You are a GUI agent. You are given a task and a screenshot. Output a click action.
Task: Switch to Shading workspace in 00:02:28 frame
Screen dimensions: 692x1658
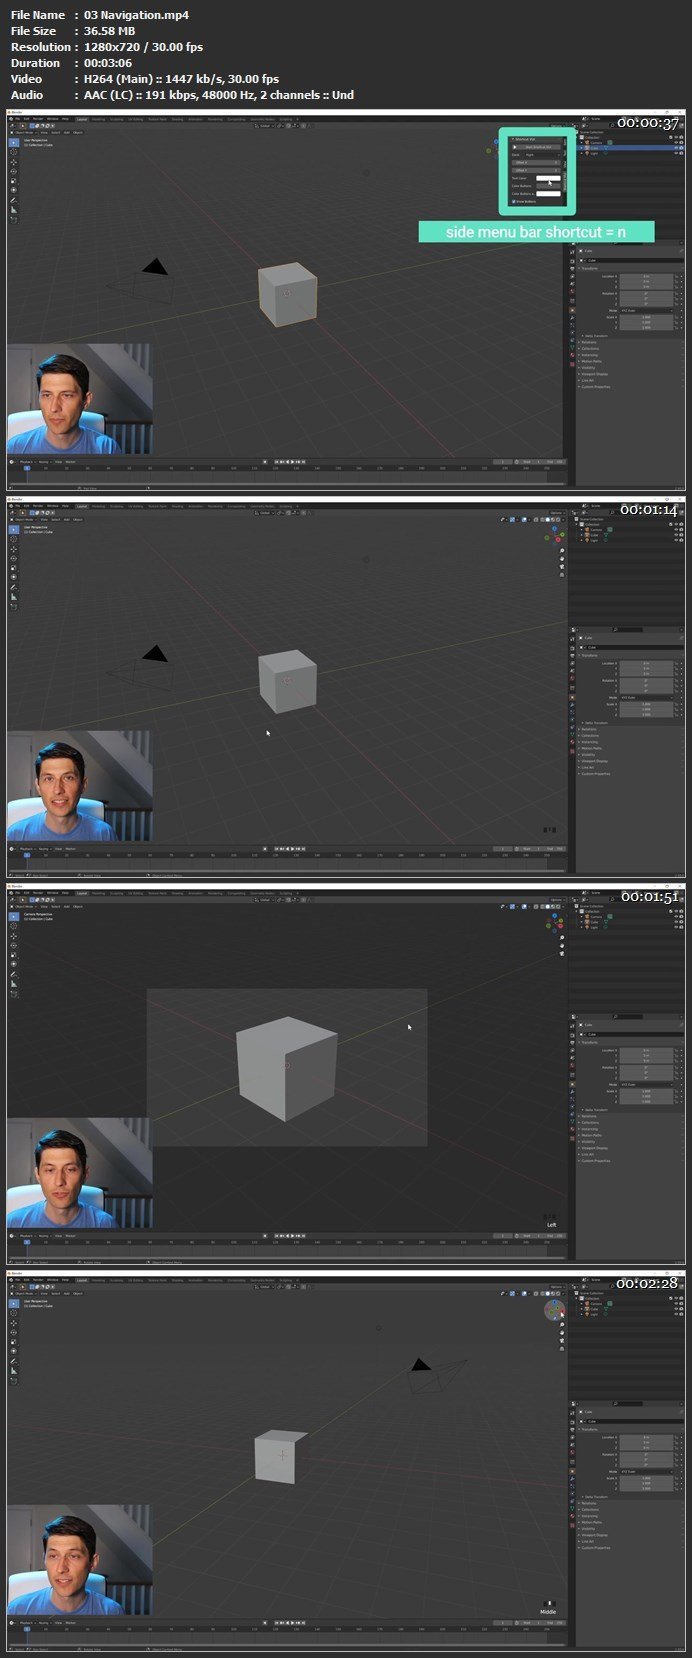point(177,1279)
